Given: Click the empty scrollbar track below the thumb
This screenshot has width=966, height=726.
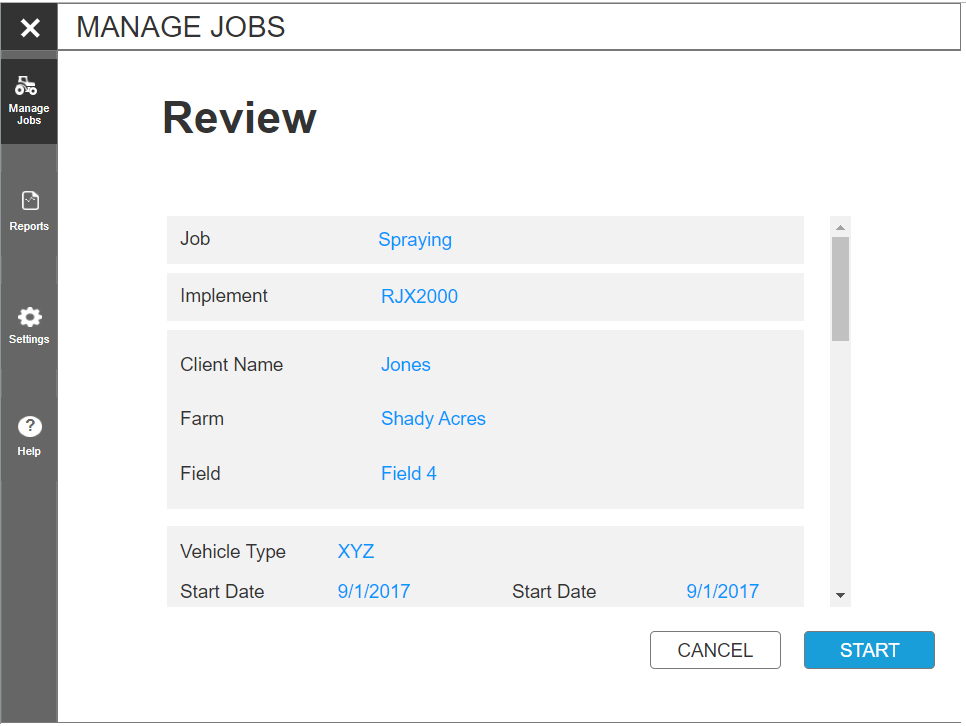Looking at the screenshot, I should [x=840, y=460].
